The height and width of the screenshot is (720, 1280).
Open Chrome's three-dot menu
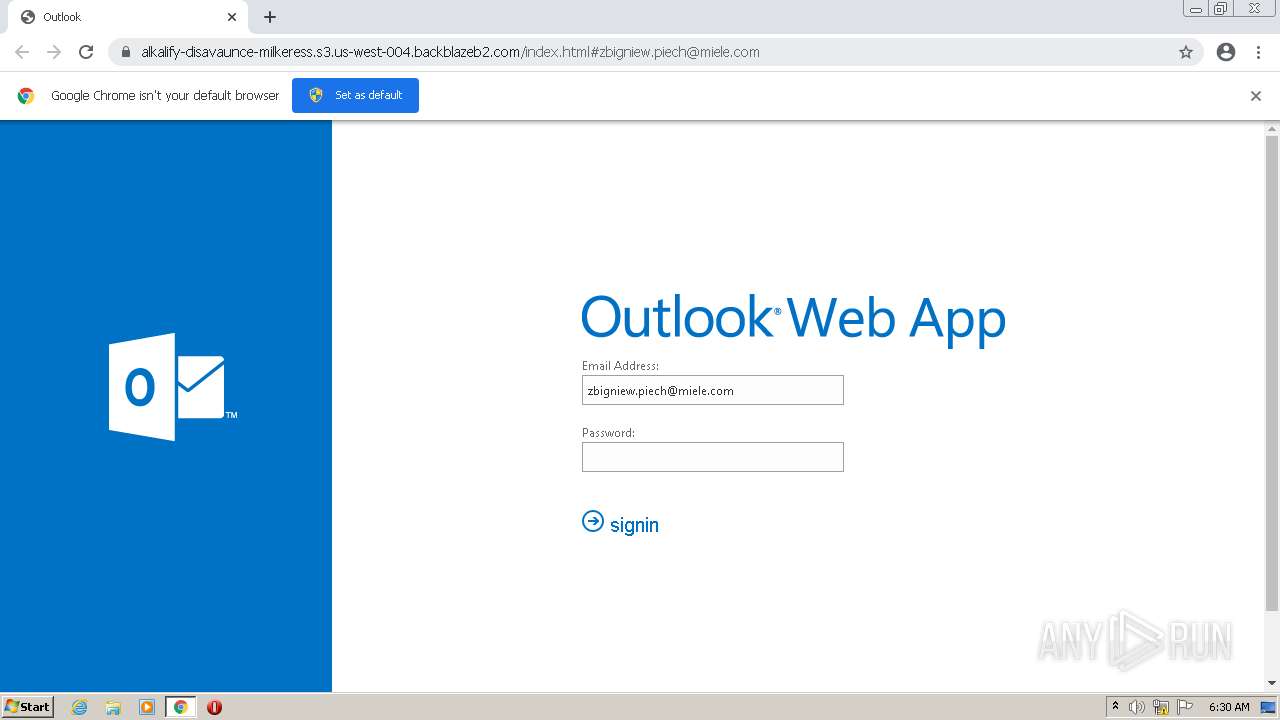(1259, 52)
